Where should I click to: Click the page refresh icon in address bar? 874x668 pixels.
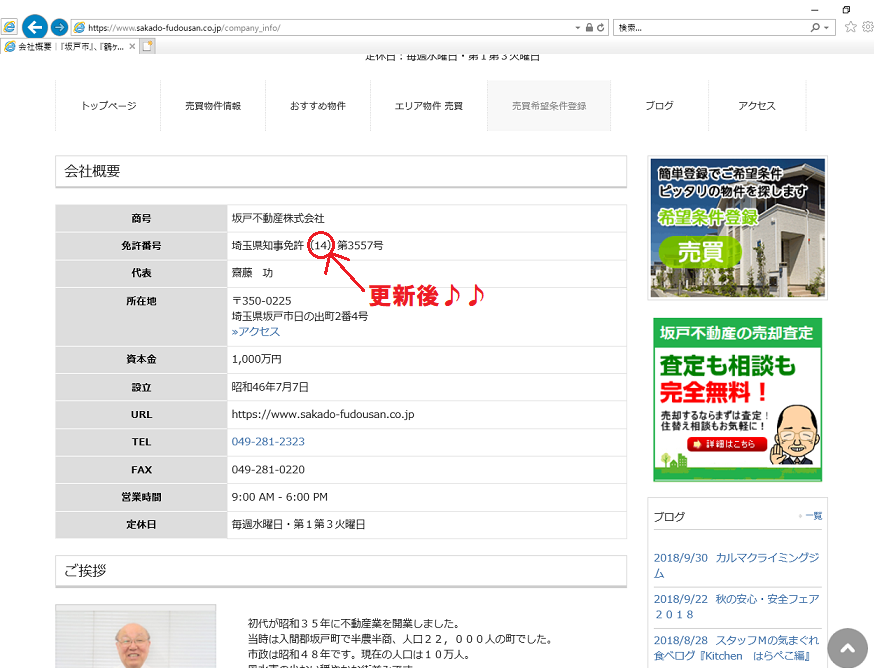[600, 27]
